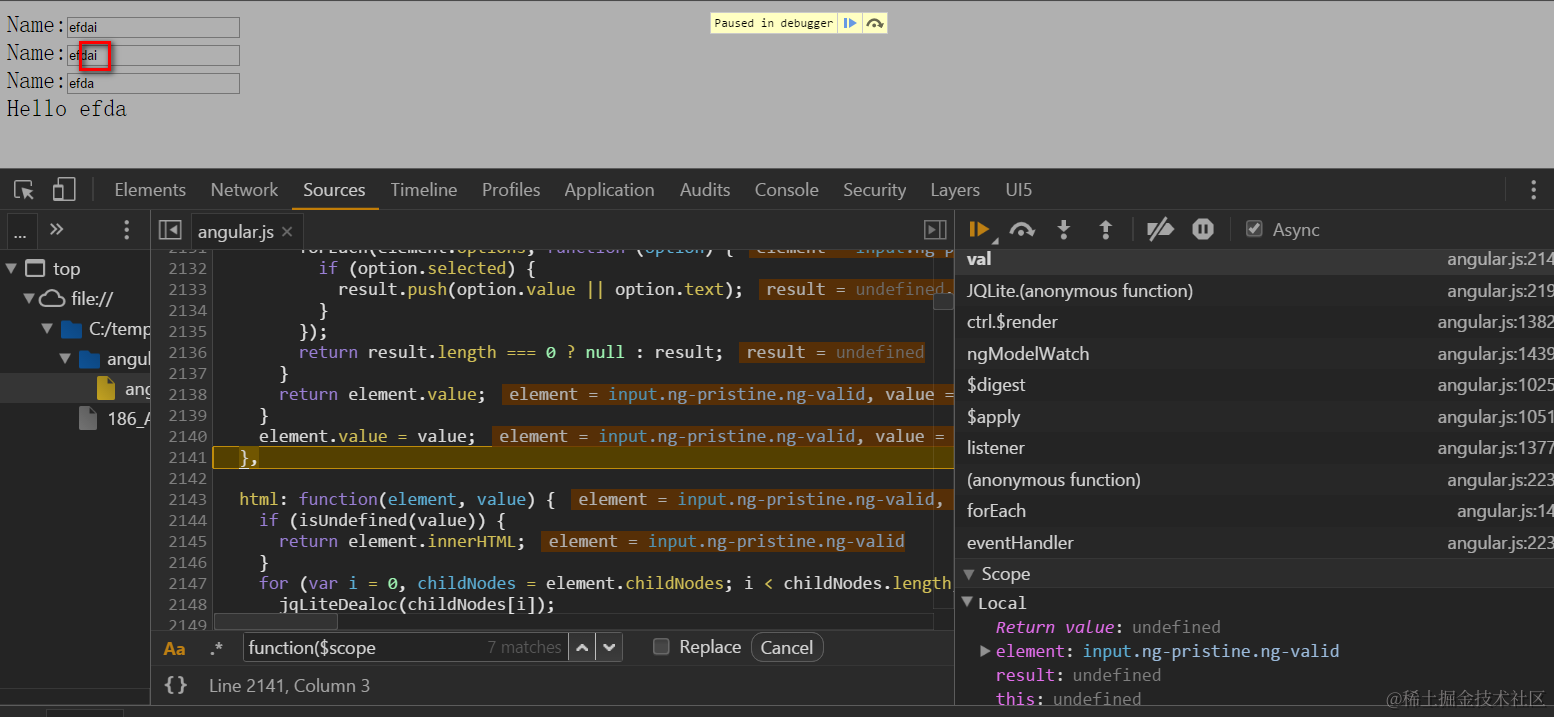
Task: Step over using the Paused in debugger overlay
Action: (875, 23)
